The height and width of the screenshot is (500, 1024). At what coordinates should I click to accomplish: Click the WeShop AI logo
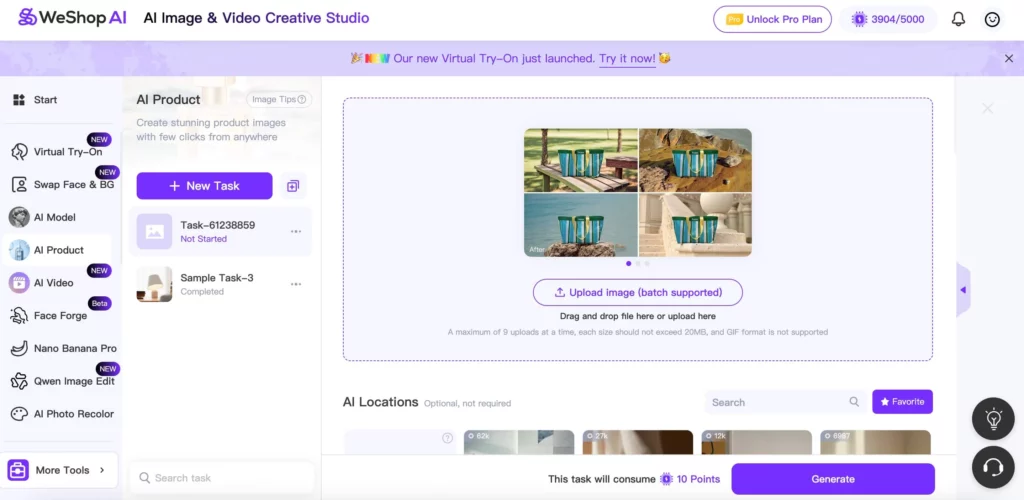point(71,18)
